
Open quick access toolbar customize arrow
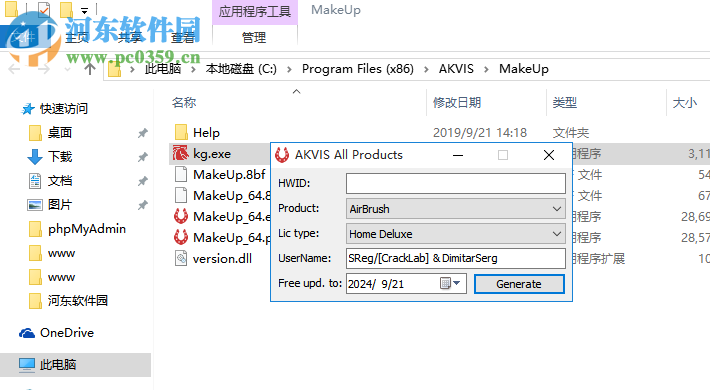[85, 10]
